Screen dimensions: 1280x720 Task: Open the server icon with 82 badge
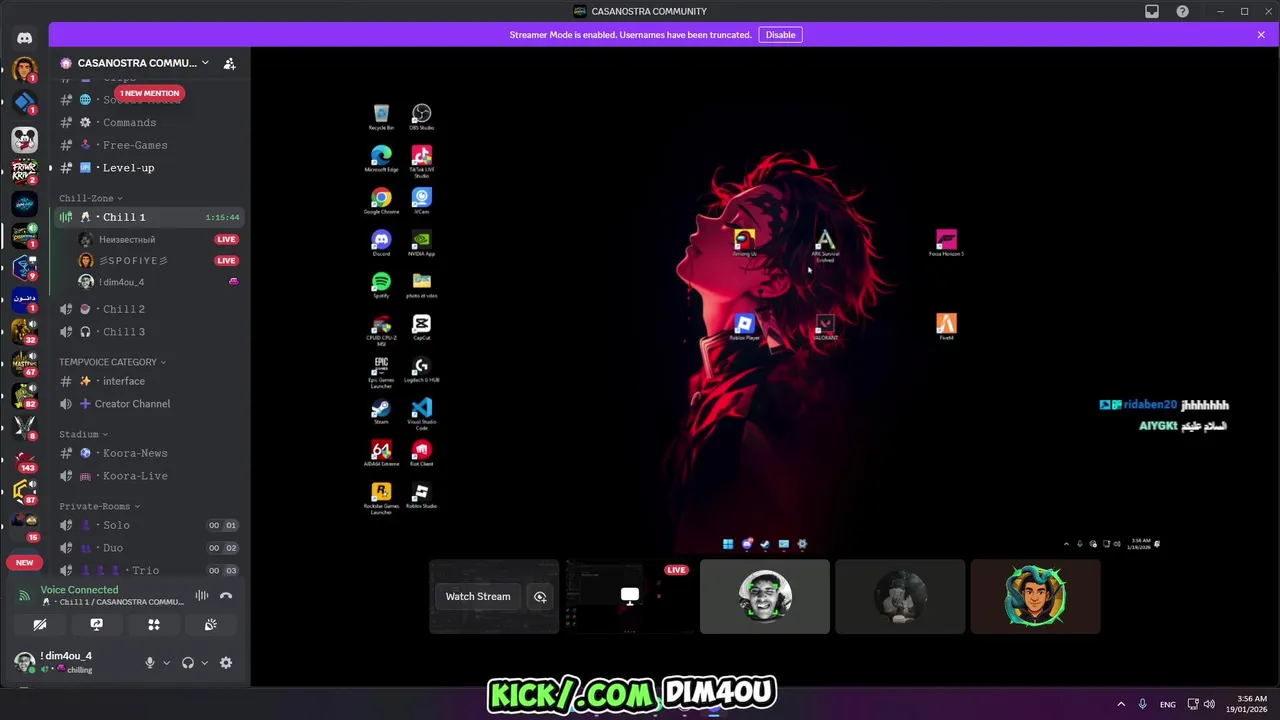coord(25,395)
